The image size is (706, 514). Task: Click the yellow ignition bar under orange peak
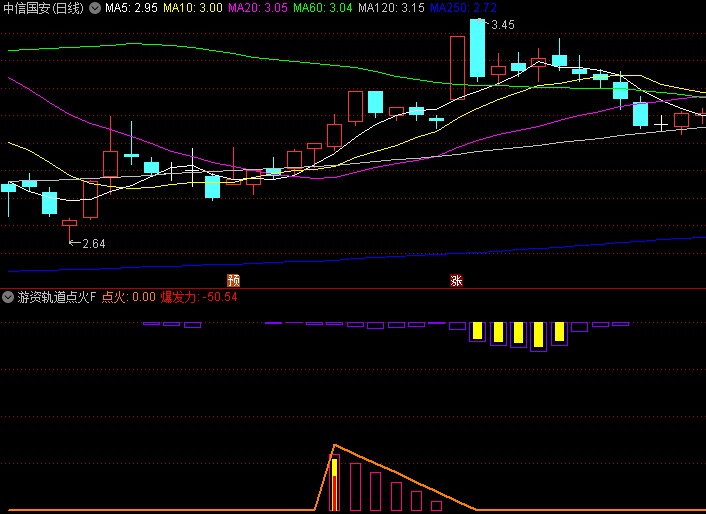pos(335,484)
